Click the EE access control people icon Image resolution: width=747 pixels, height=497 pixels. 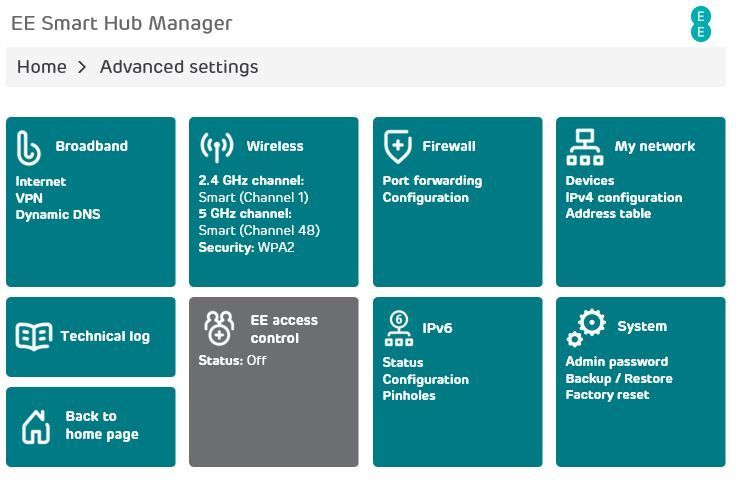coord(219,328)
